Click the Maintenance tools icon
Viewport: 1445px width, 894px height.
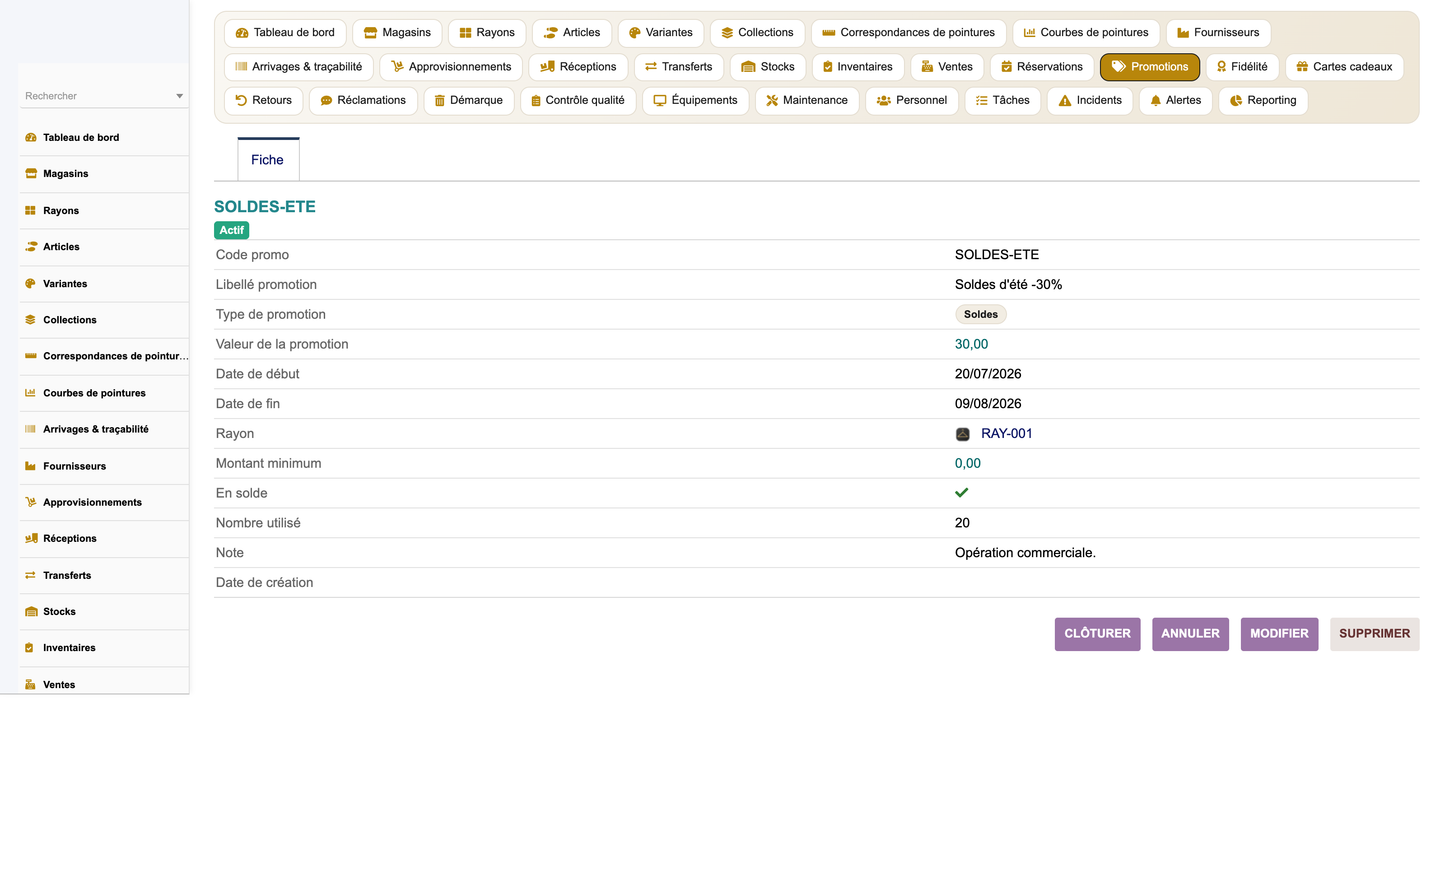click(x=772, y=101)
